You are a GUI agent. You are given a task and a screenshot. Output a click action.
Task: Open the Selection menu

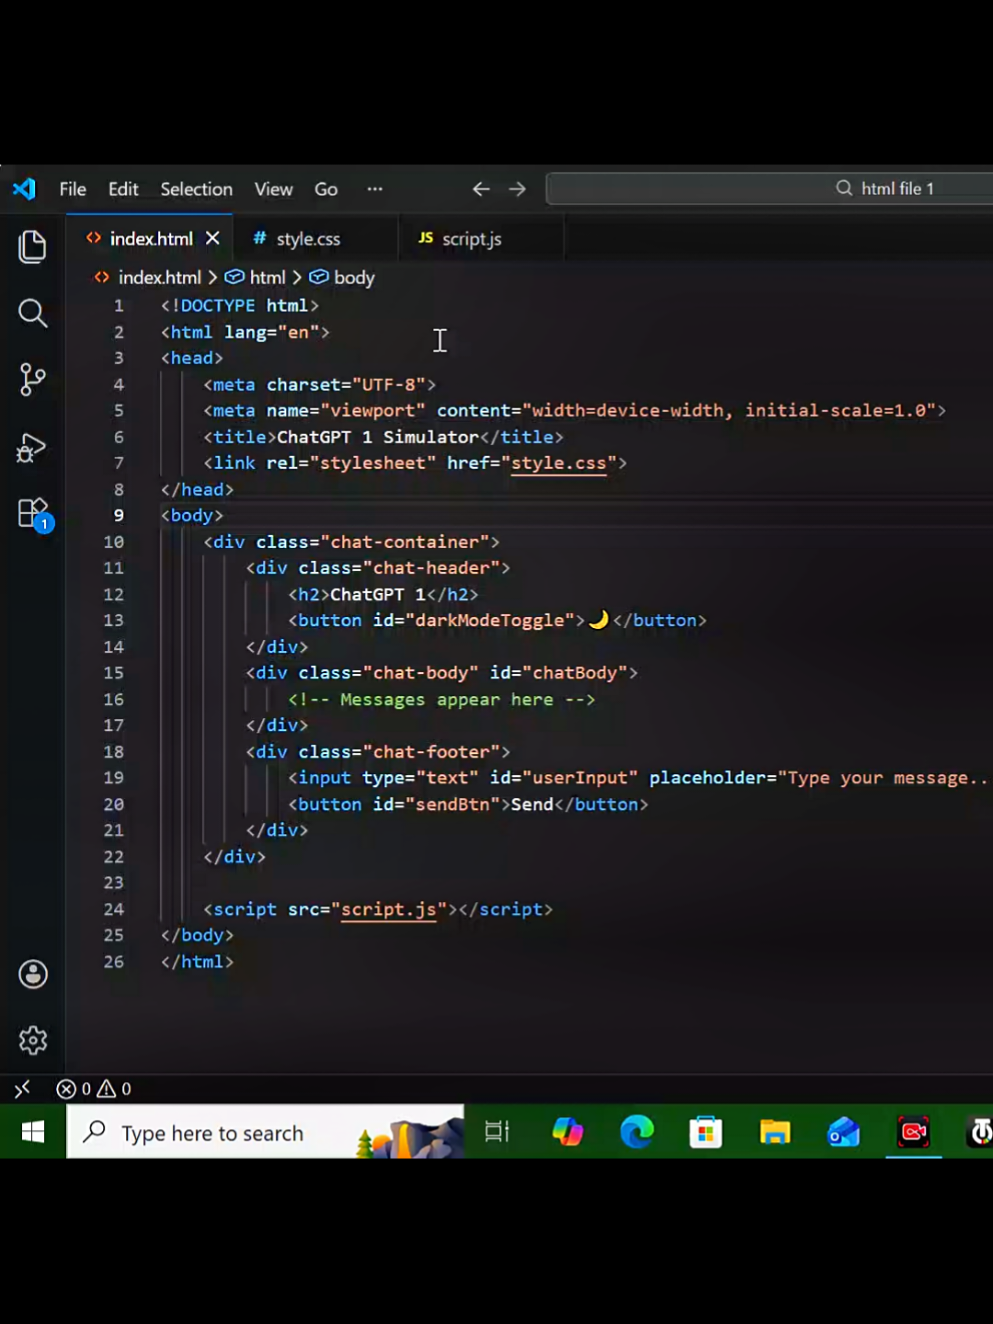coord(196,189)
